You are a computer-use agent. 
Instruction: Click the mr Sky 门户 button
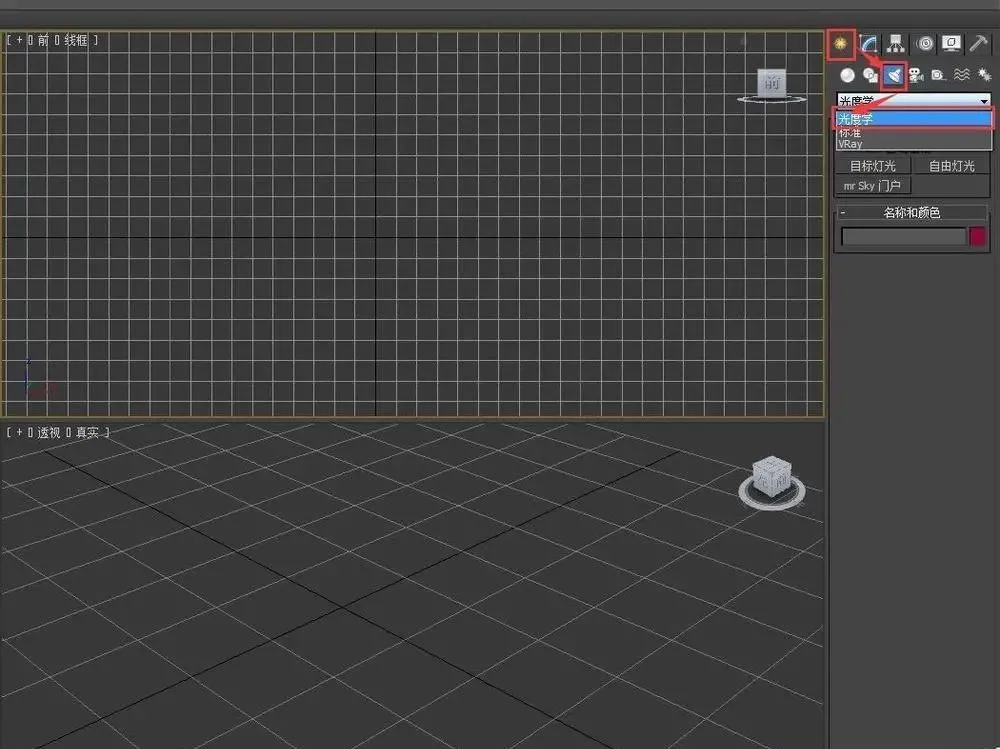[x=872, y=186]
